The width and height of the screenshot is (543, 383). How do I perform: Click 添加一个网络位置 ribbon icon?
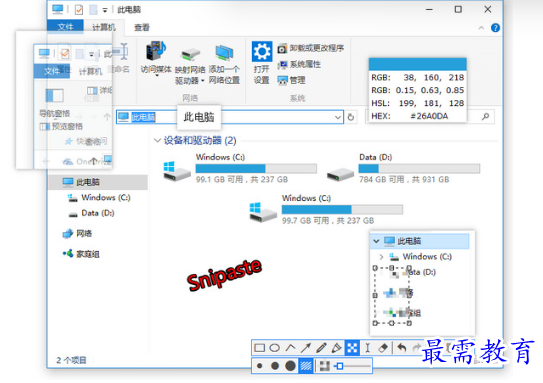pos(224,65)
